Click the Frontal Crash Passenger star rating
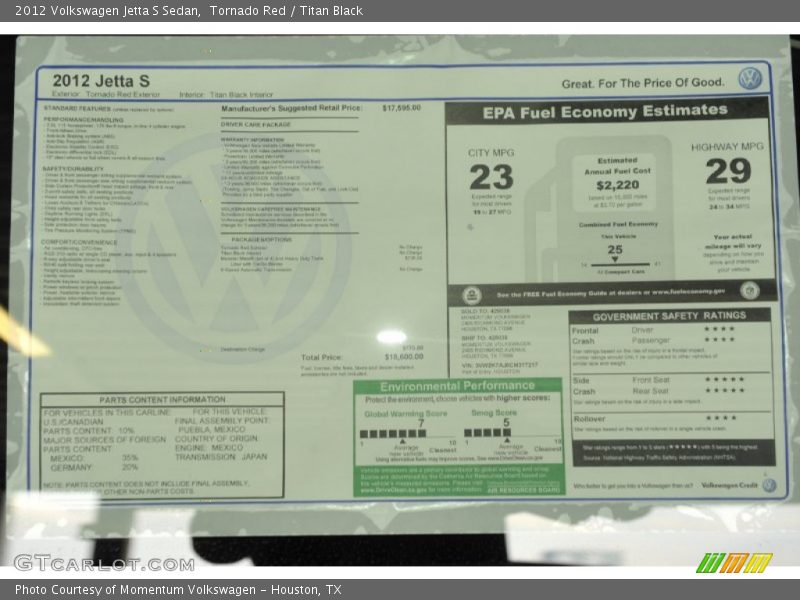 (x=719, y=340)
